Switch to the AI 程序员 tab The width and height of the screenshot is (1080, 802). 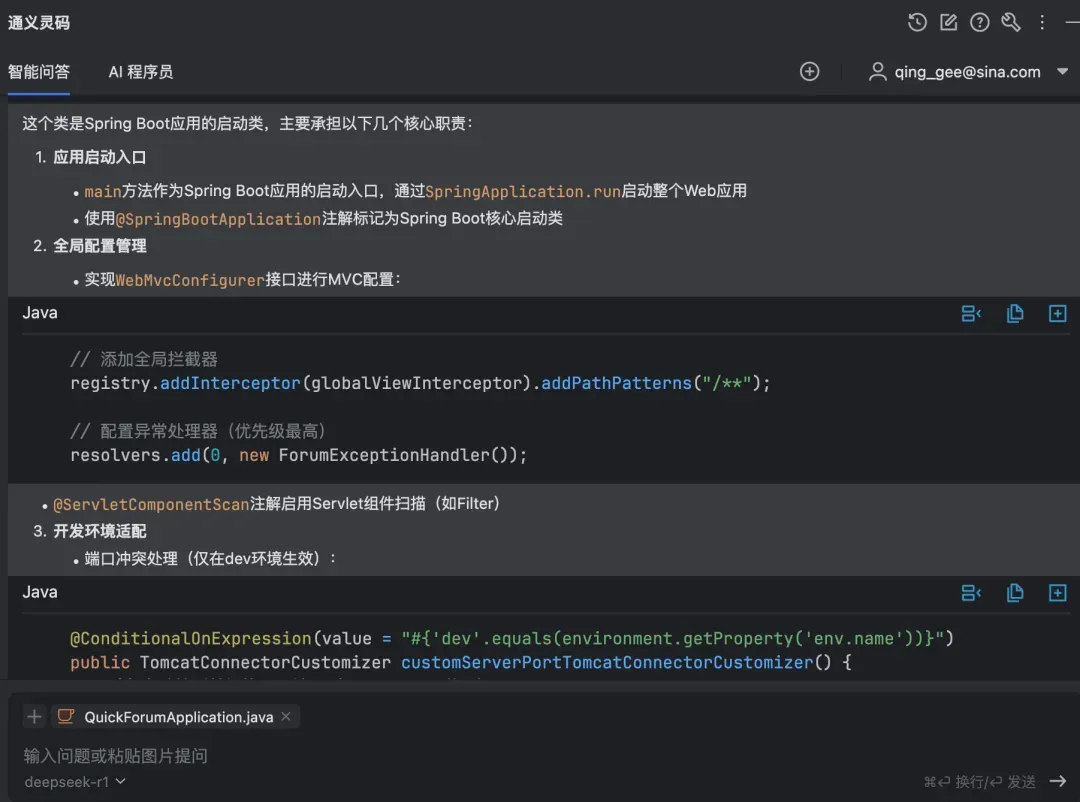141,72
